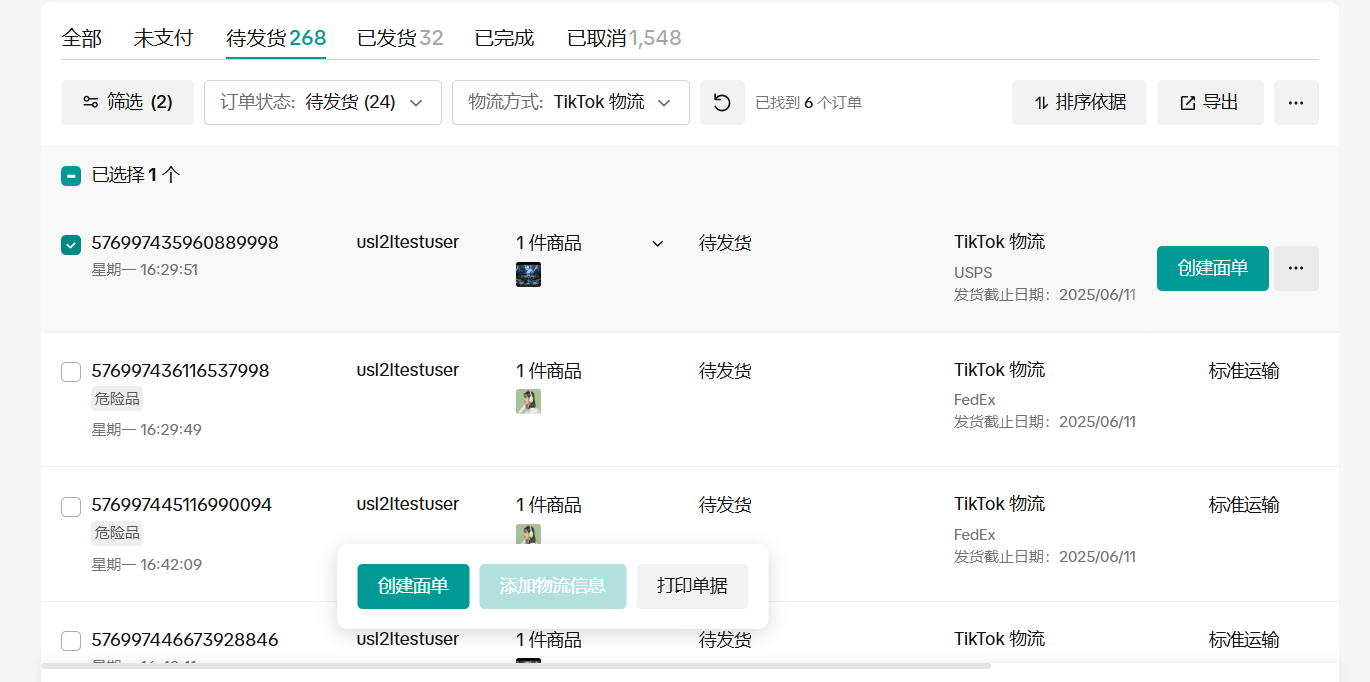Image resolution: width=1370 pixels, height=682 pixels.
Task: Click the 筛选 (2) filter button
Action: 127,103
